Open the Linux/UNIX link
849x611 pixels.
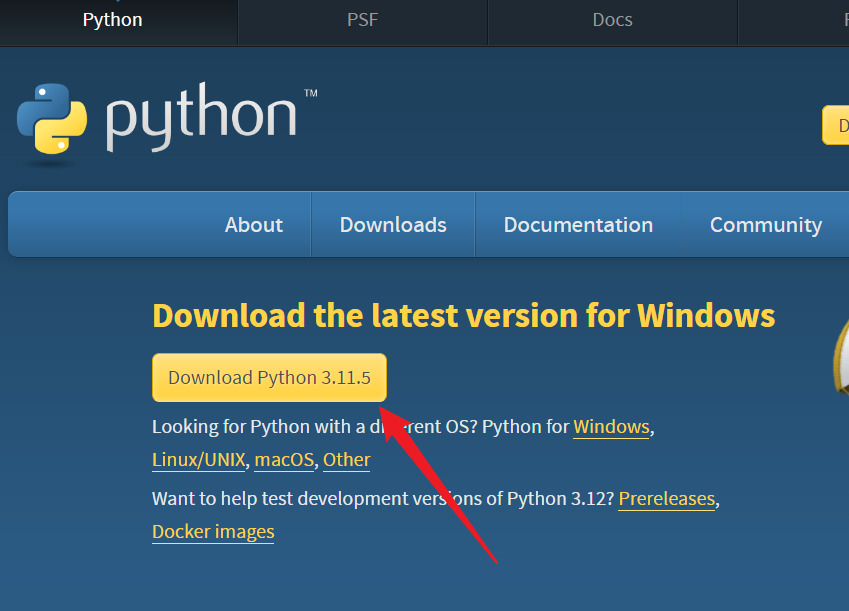point(198,460)
